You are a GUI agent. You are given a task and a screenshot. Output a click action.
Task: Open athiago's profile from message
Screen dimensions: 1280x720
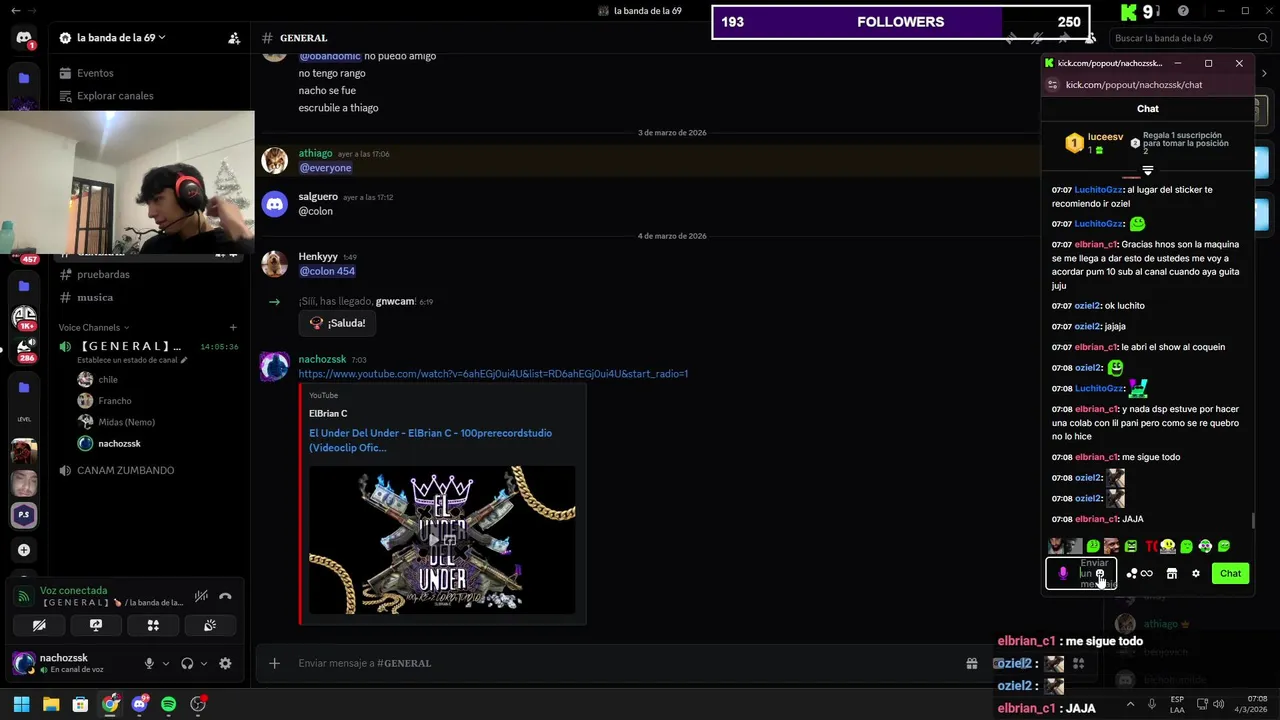315,153
